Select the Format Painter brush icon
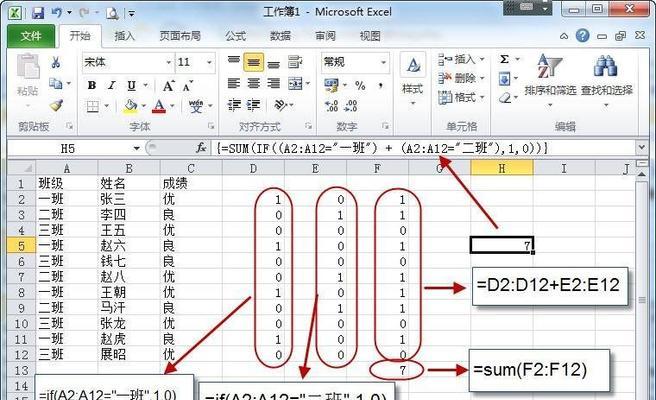This screenshot has height=400, width=656. point(56,105)
